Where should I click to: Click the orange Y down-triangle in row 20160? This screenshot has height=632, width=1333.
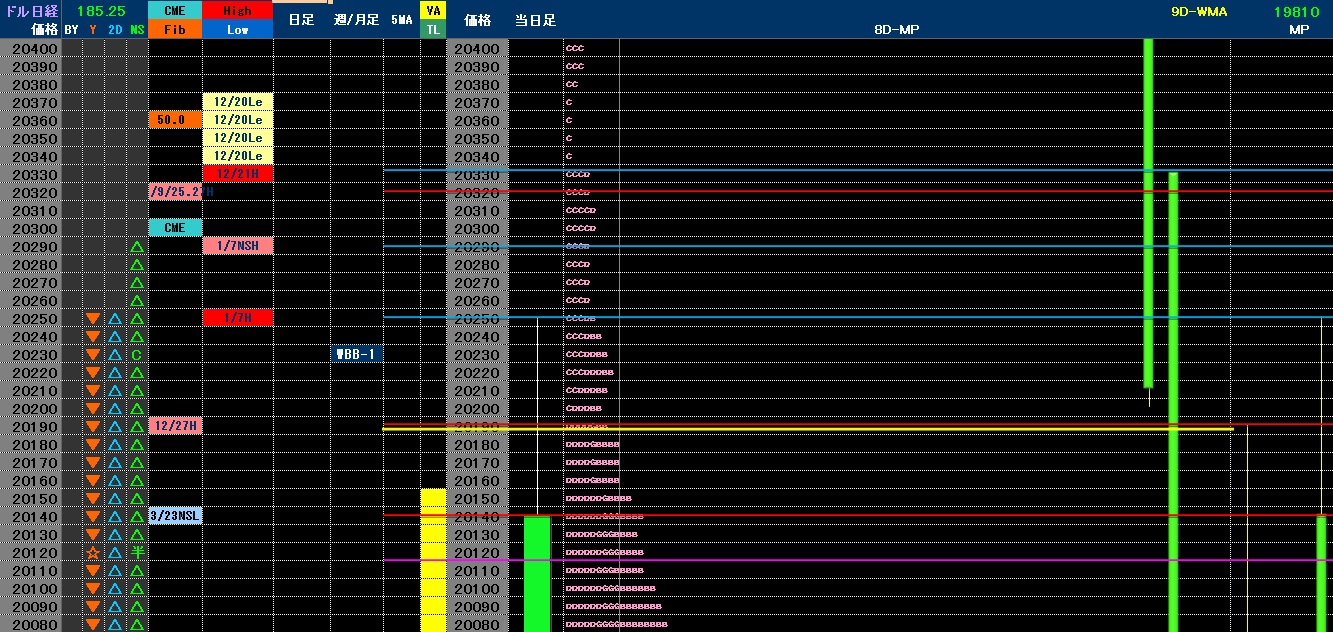93,481
